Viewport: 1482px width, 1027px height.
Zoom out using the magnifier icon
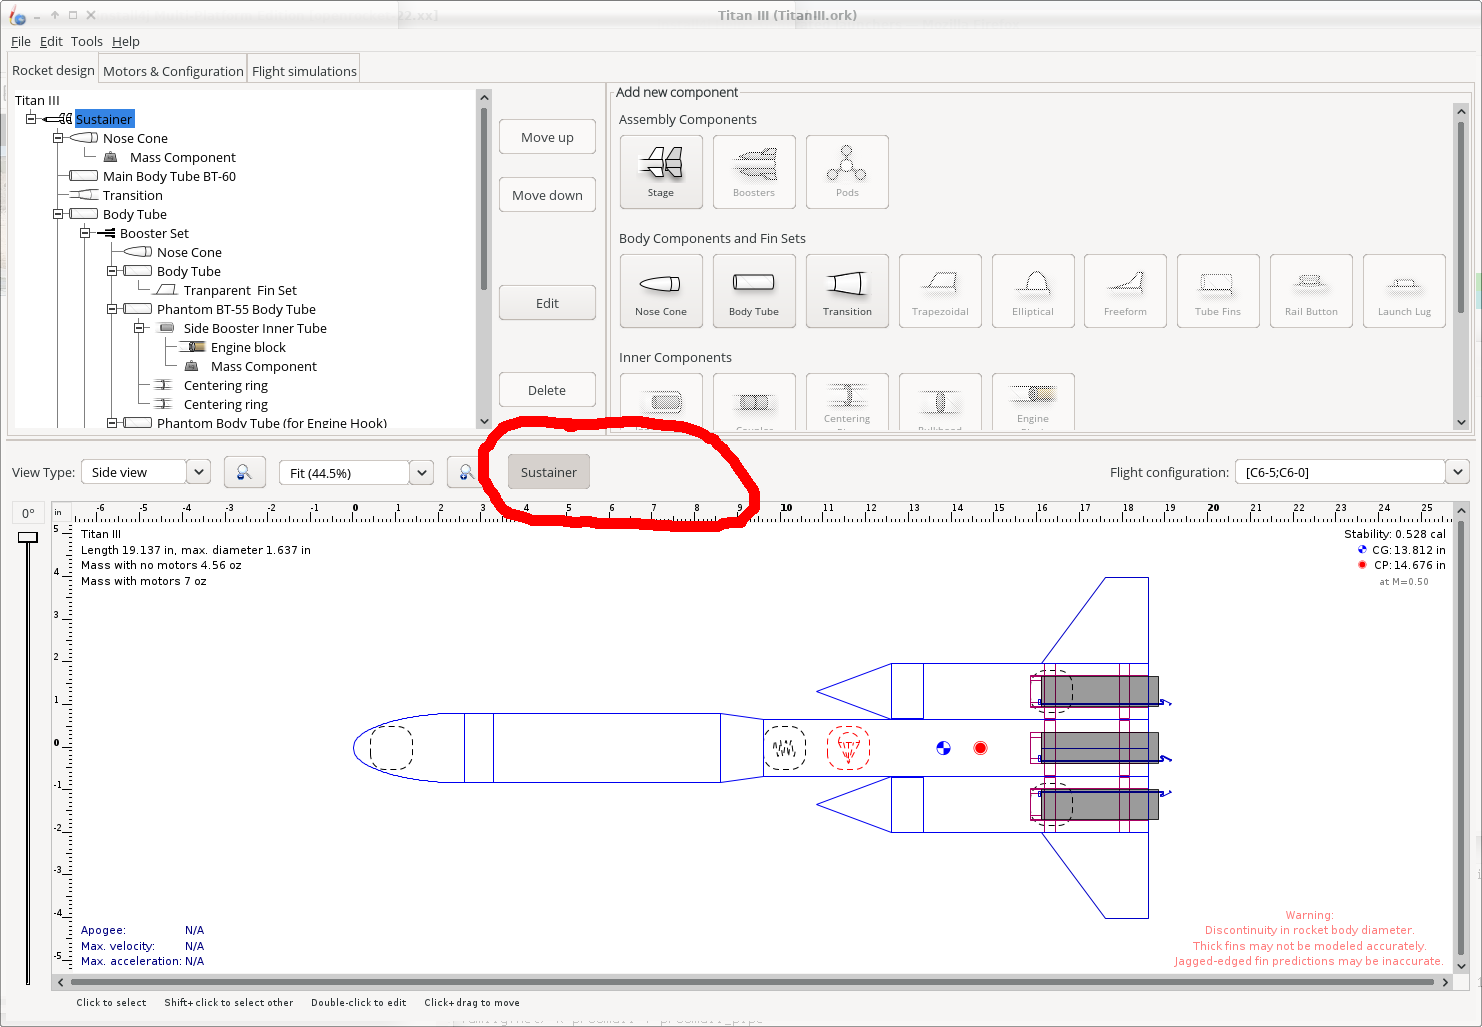click(x=245, y=471)
